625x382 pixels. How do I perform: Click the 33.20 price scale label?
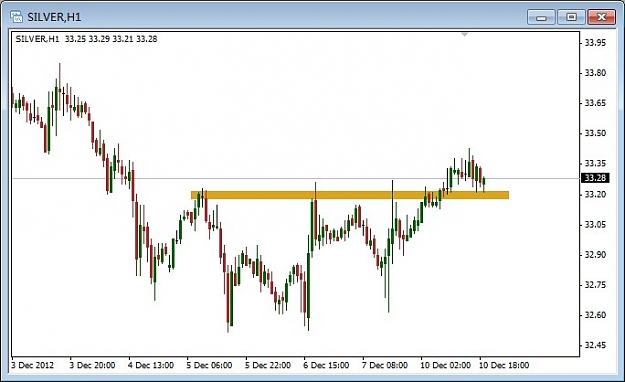click(595, 195)
